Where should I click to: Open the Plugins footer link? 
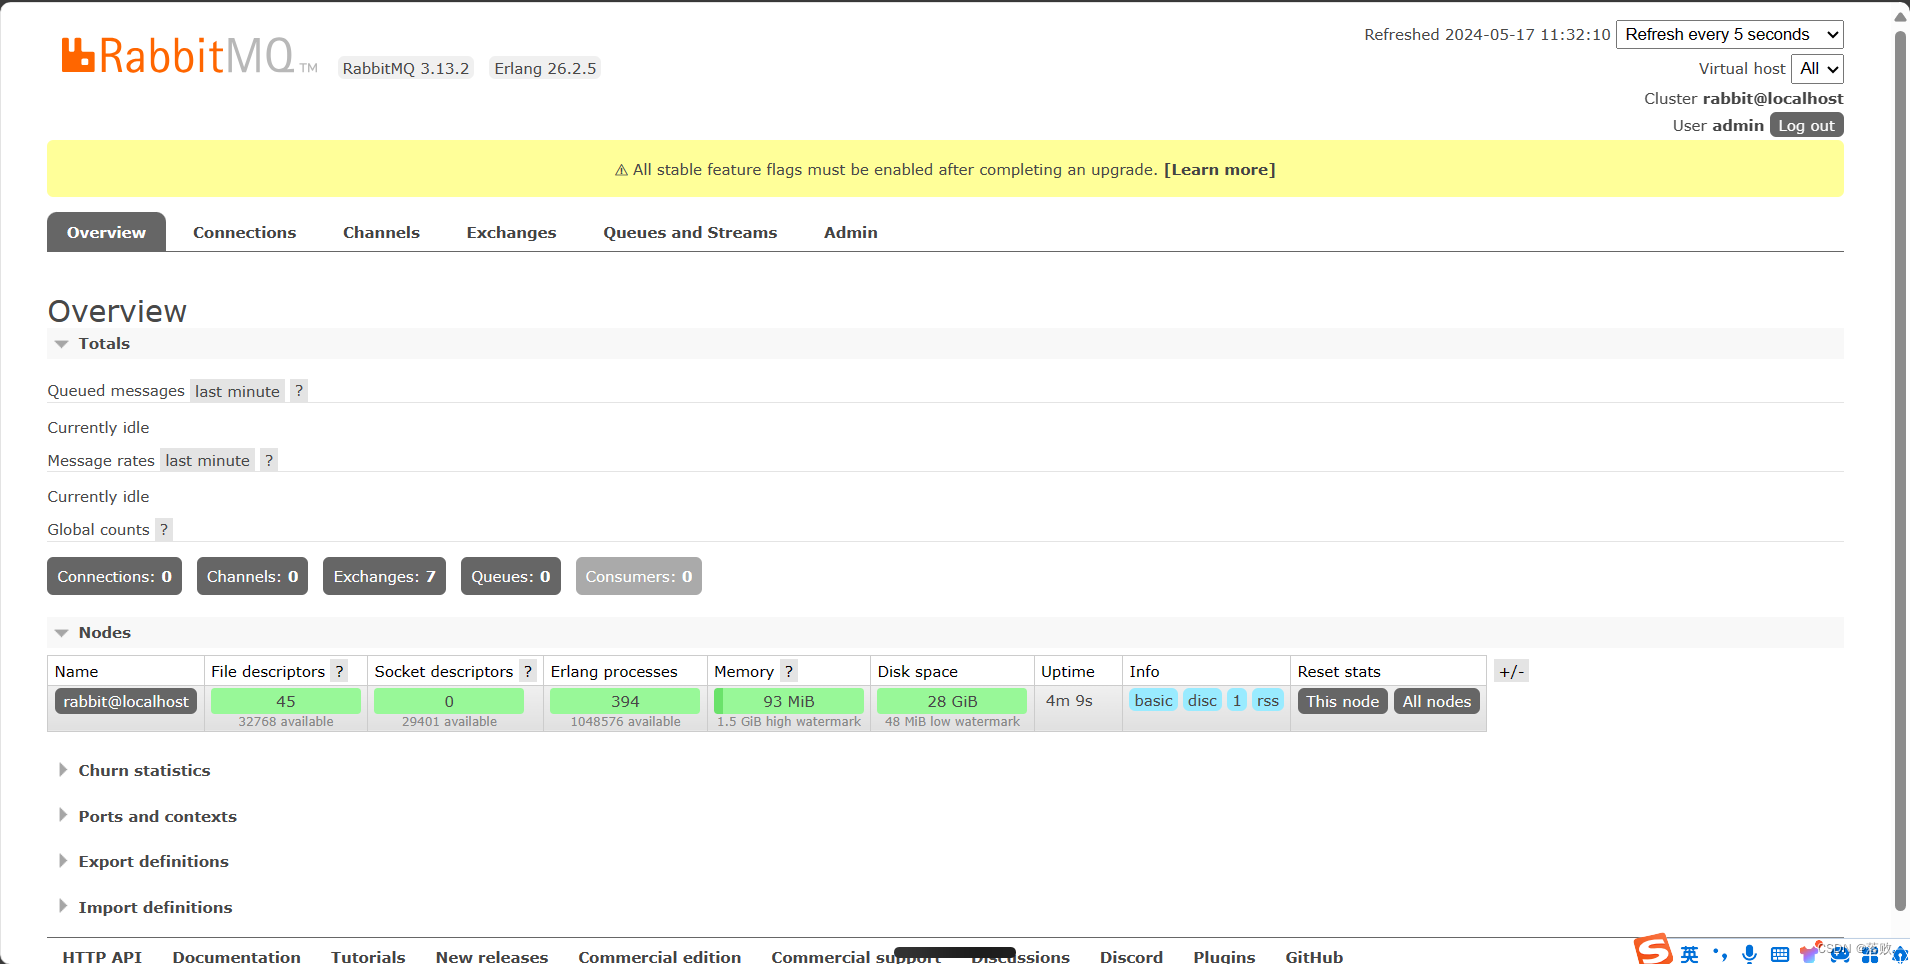click(1224, 956)
